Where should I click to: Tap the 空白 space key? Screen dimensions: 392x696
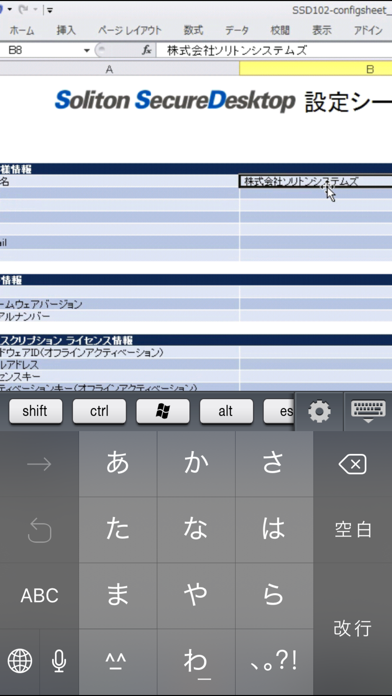pyautogui.click(x=352, y=530)
